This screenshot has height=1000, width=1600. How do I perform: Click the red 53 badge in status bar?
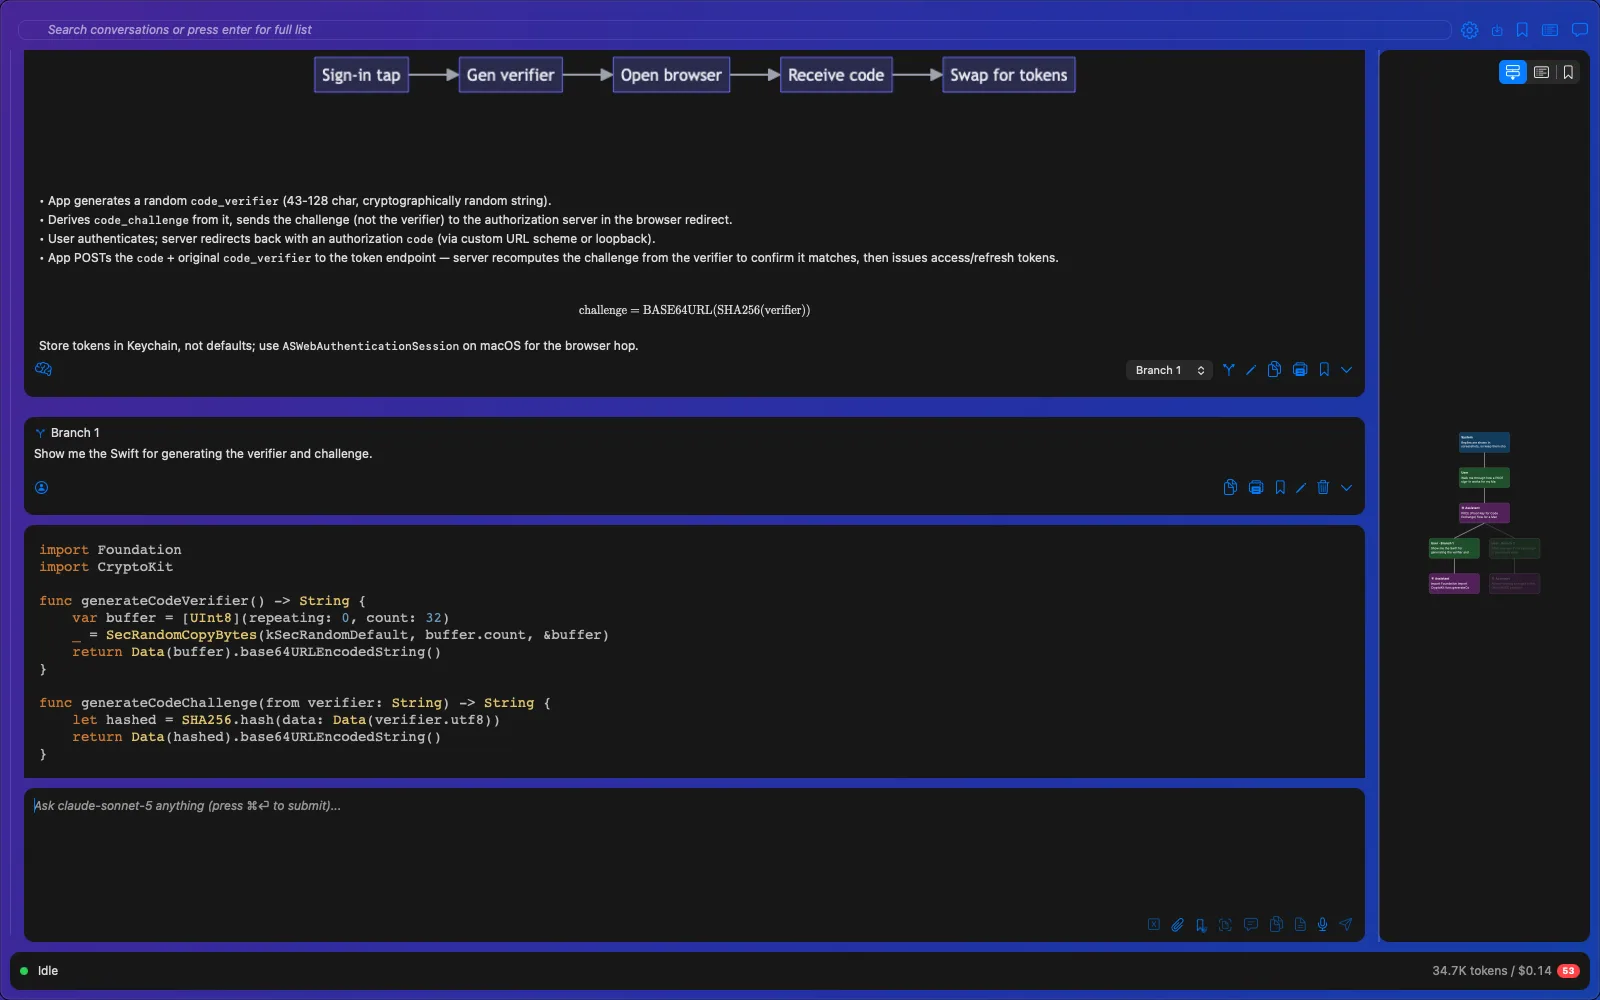click(1568, 971)
